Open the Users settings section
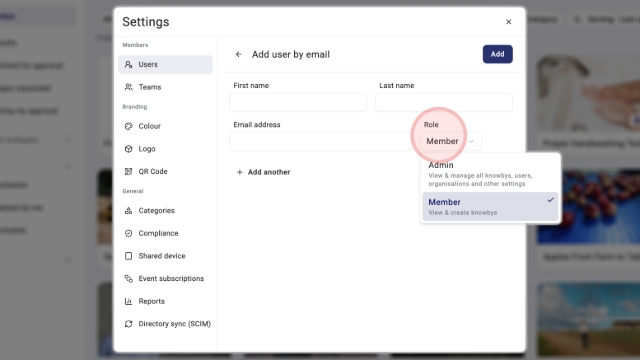Image resolution: width=640 pixels, height=360 pixels. tap(165, 64)
